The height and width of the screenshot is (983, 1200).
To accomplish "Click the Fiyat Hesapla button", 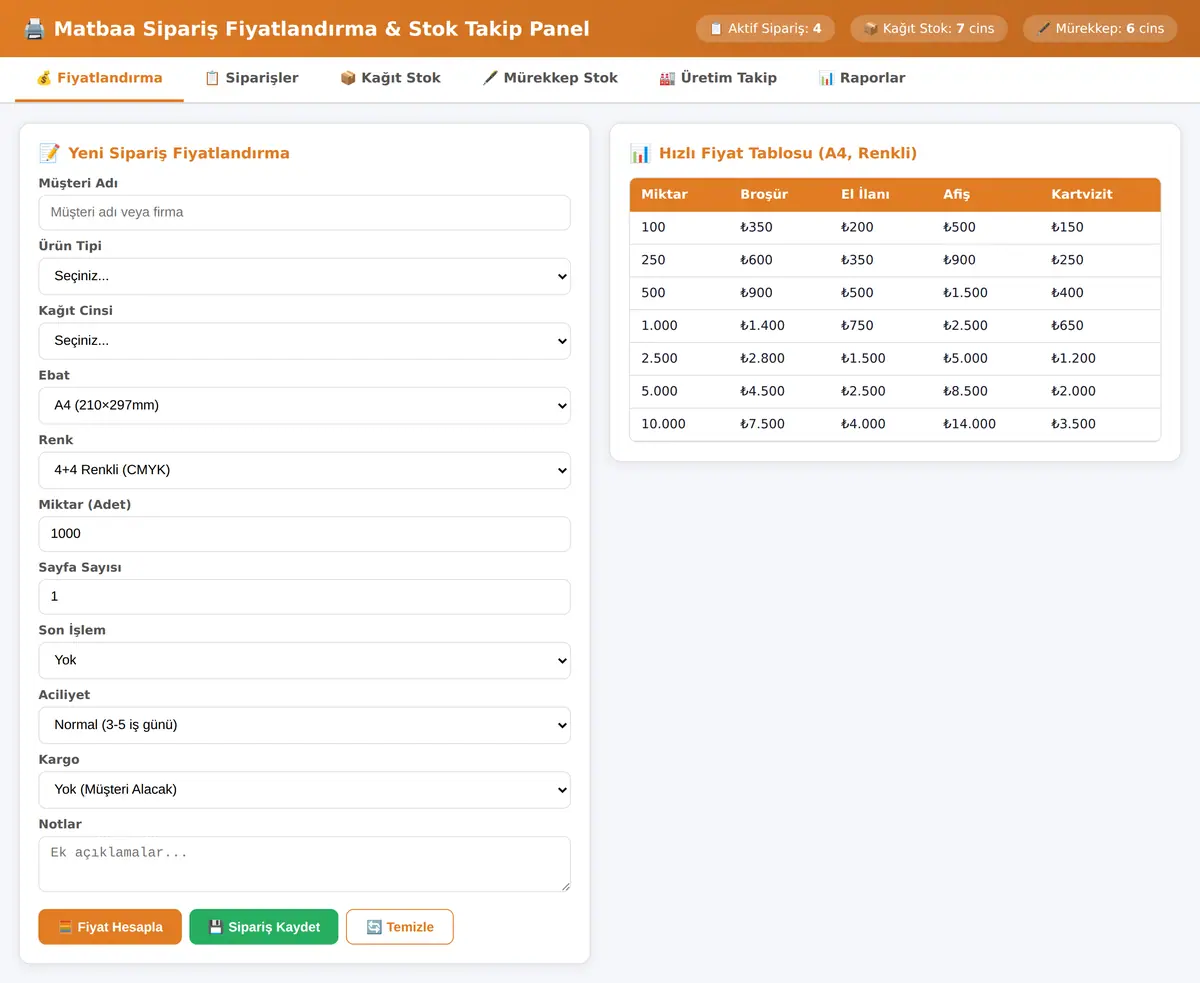I will [x=110, y=927].
